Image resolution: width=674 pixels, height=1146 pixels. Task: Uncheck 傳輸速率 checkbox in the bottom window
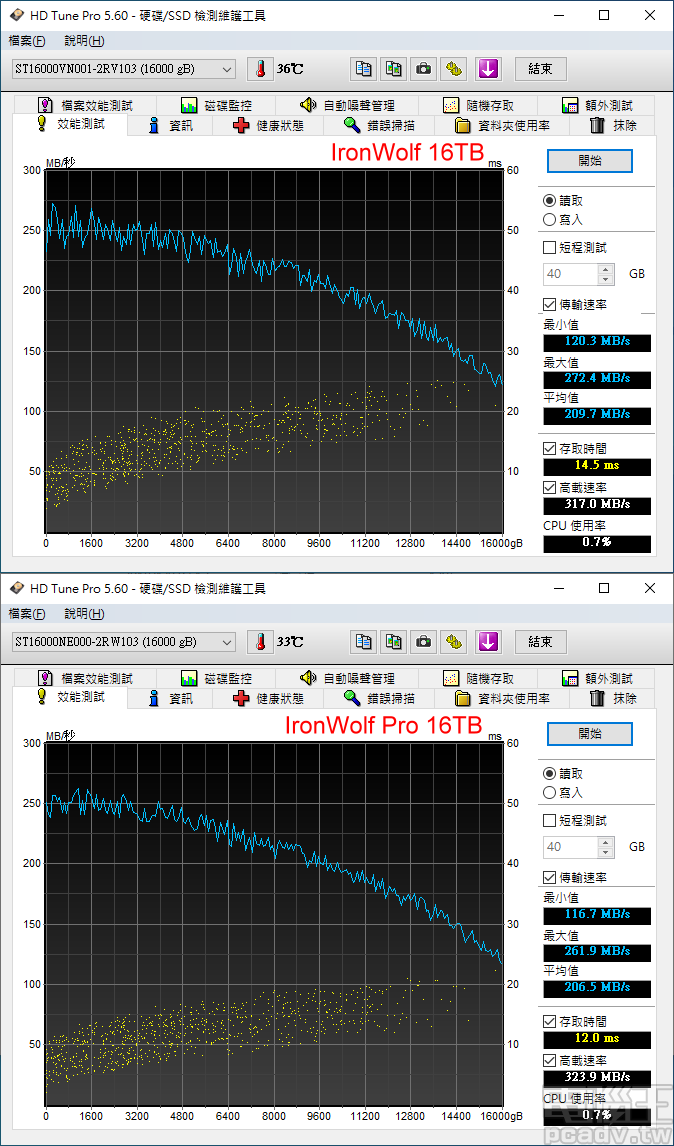click(549, 877)
